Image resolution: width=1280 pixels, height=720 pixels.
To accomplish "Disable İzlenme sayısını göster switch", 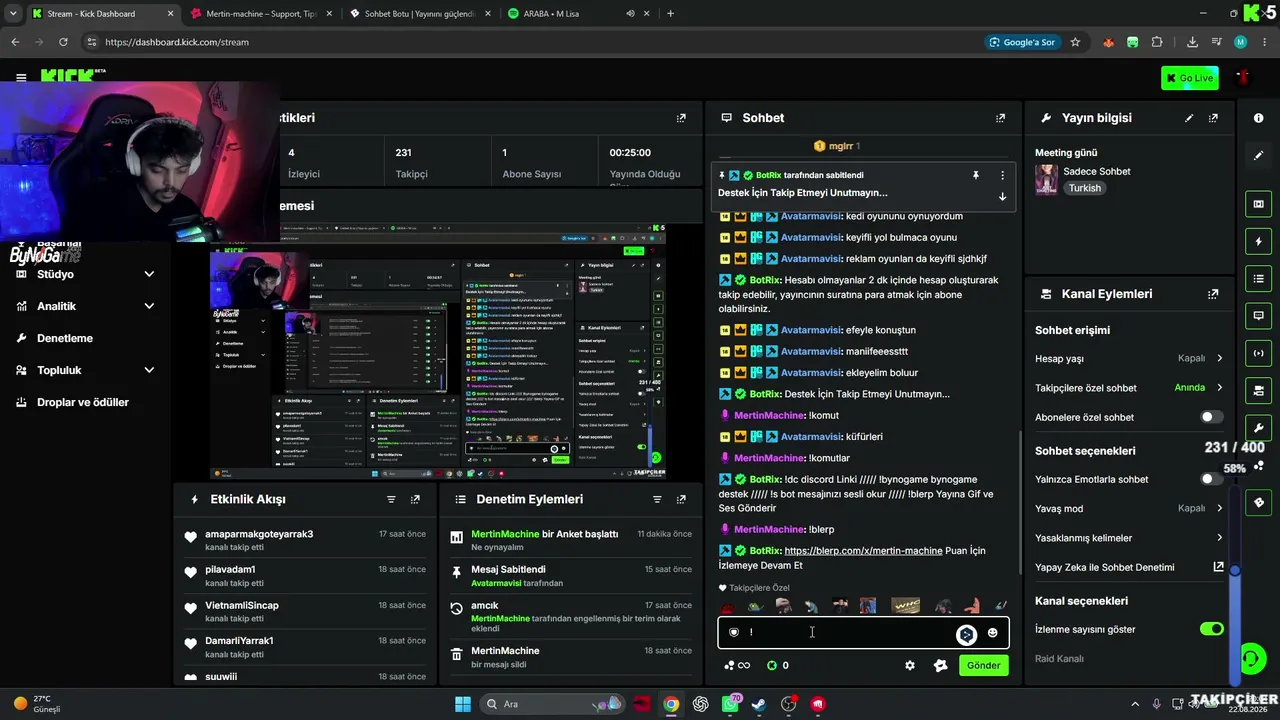I will (x=1211, y=629).
